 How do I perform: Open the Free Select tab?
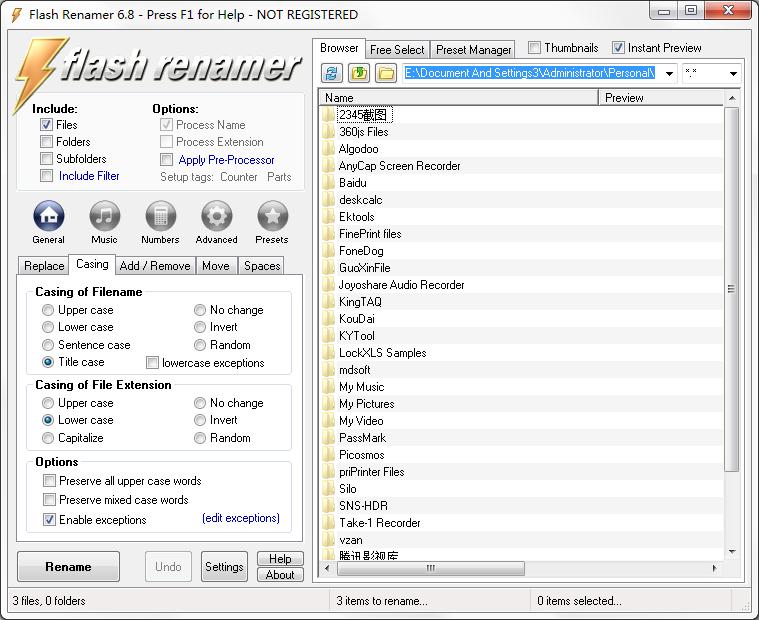tap(397, 49)
